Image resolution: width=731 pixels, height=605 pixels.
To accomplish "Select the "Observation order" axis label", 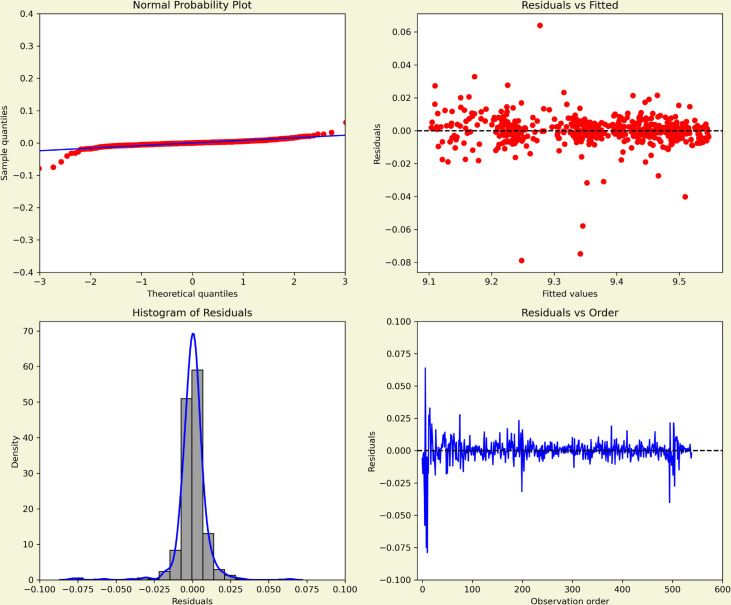I will (x=570, y=601).
